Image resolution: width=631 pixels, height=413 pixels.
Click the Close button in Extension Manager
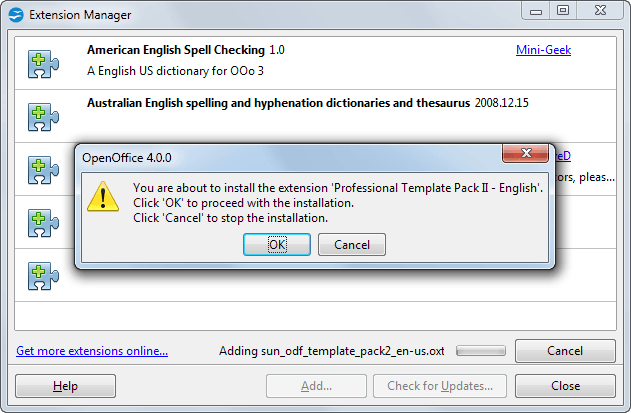point(565,386)
